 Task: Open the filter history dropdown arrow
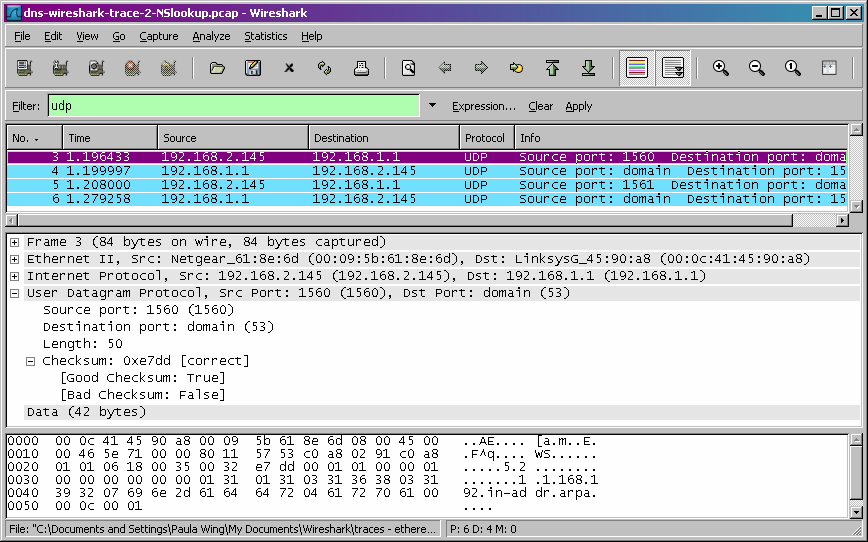click(432, 105)
